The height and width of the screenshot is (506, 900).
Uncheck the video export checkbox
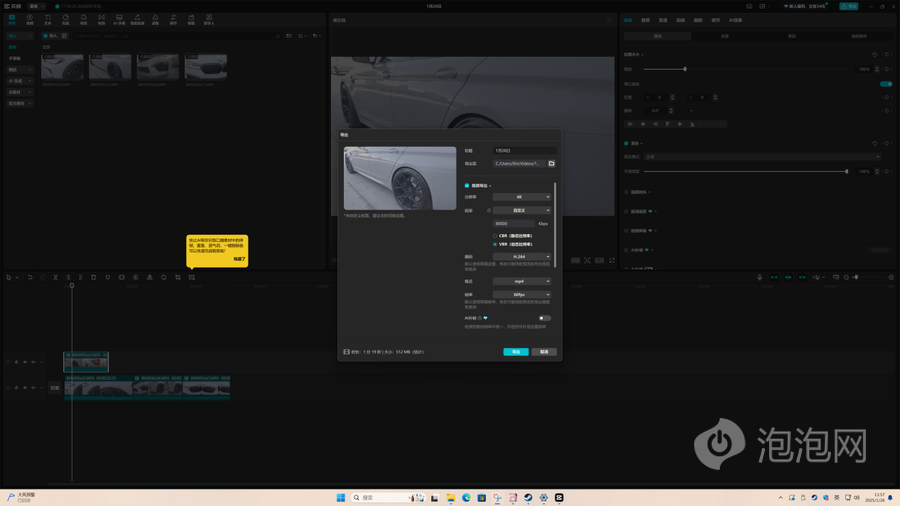click(x=467, y=186)
